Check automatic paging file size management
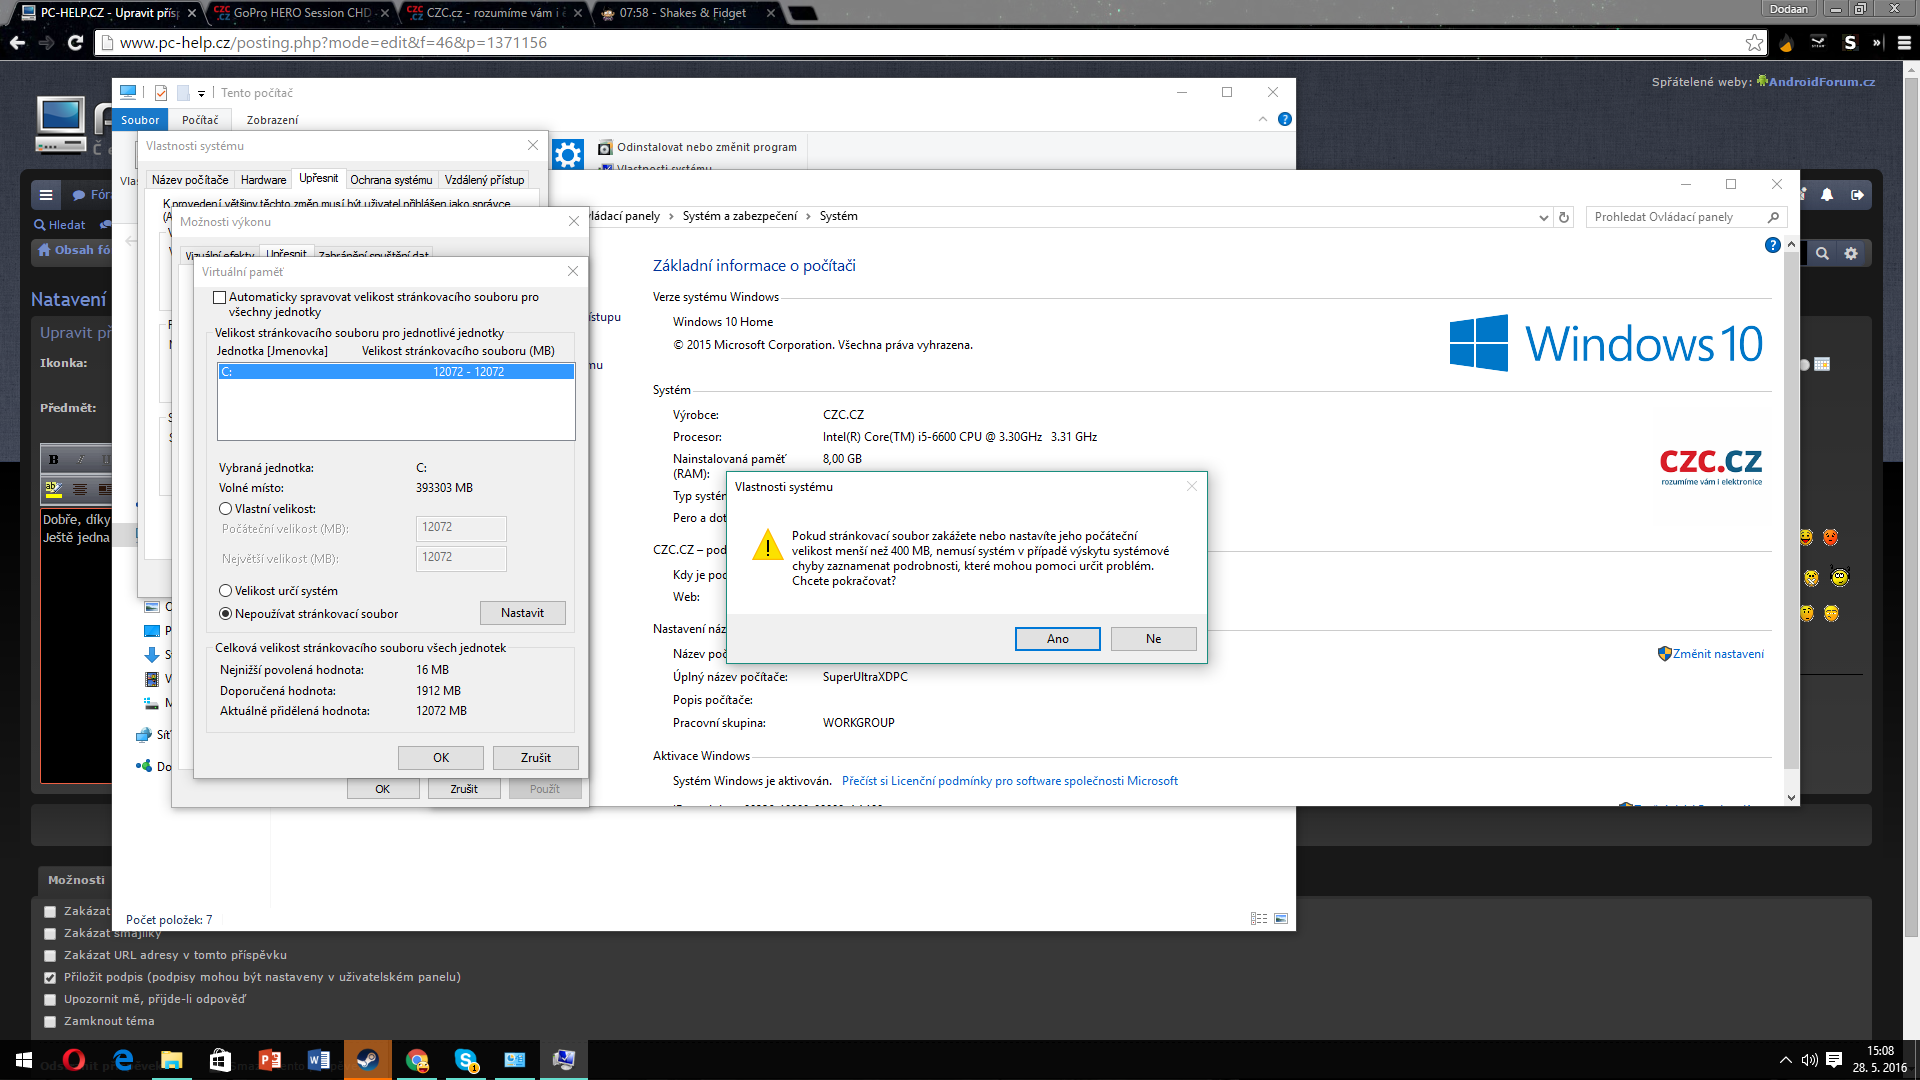Screen dimensions: 1920x1080 click(x=219, y=298)
